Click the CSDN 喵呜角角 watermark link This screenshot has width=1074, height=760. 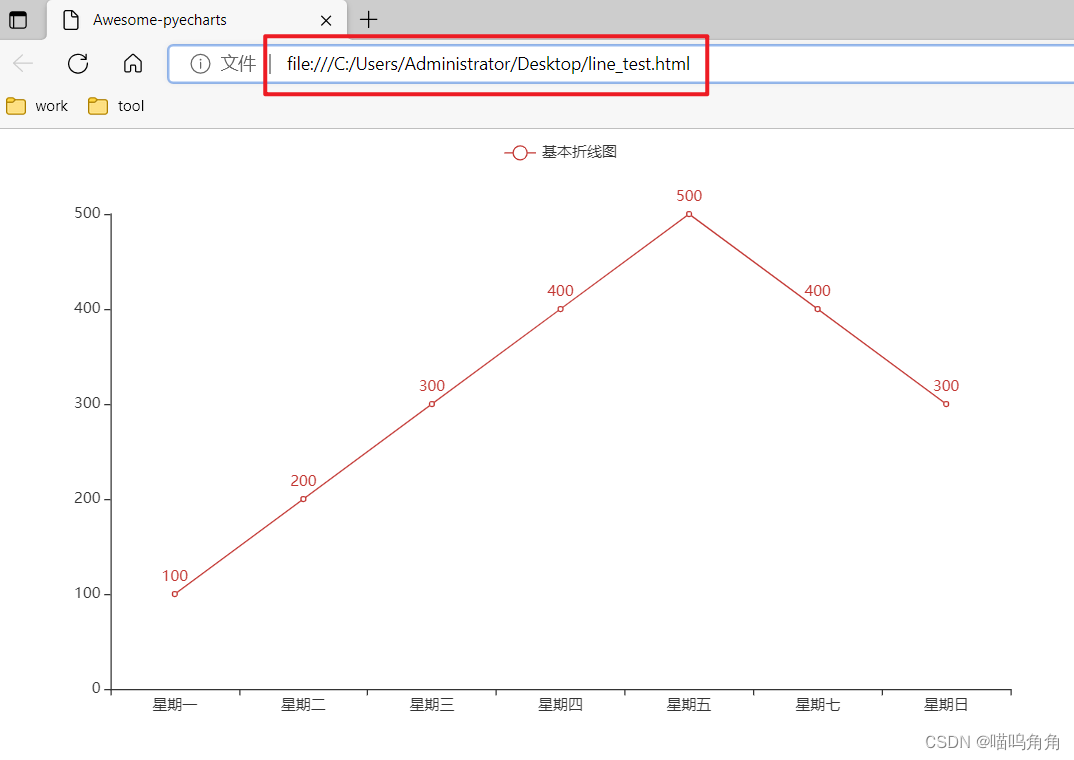click(994, 741)
